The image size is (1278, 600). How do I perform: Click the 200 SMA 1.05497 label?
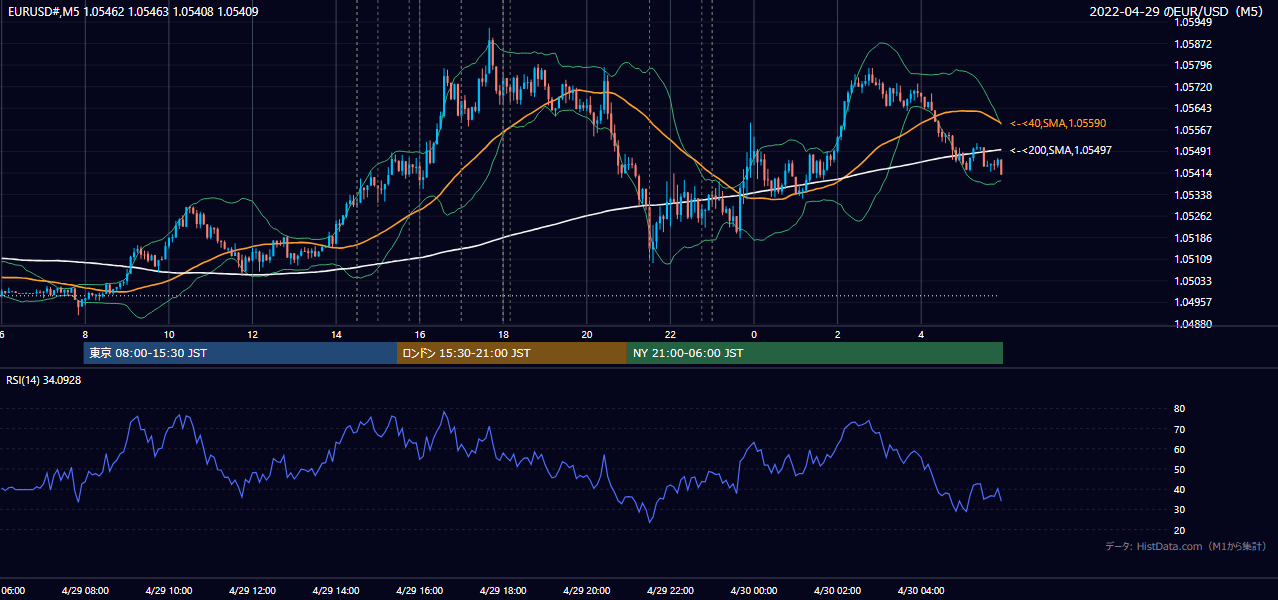click(1061, 150)
